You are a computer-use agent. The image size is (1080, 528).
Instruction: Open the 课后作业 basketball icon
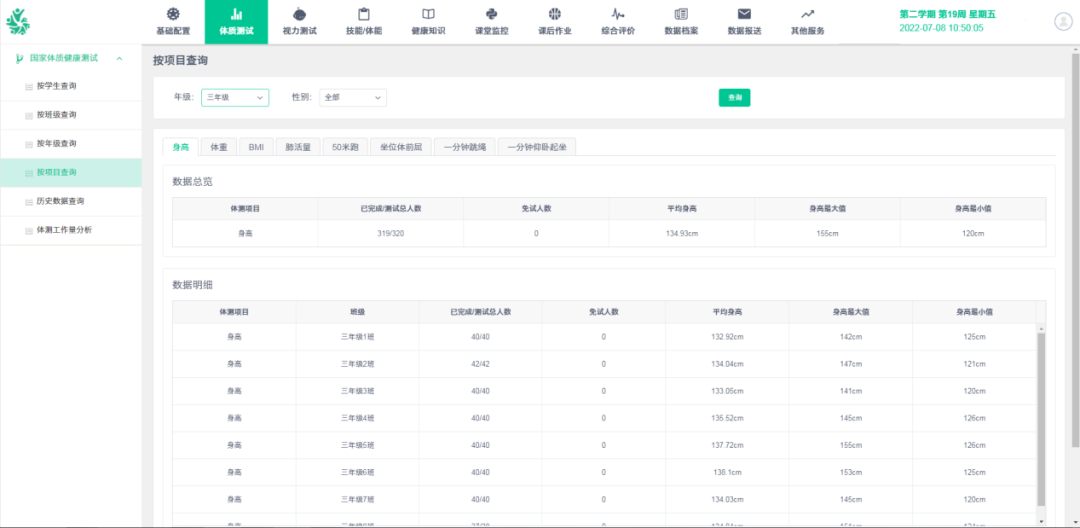tap(555, 14)
